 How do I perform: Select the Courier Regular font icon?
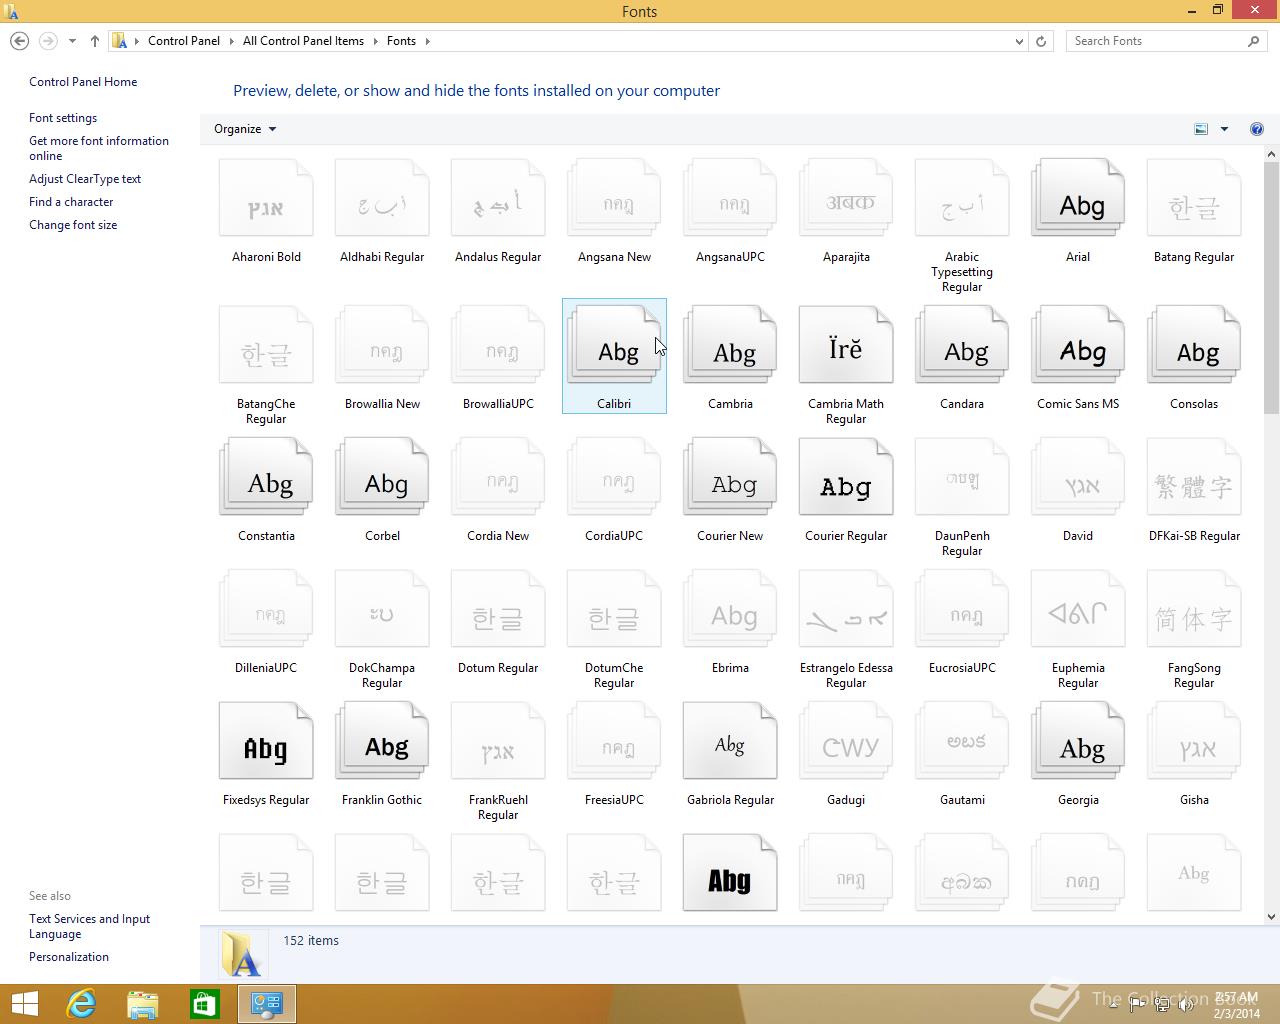tap(846, 478)
